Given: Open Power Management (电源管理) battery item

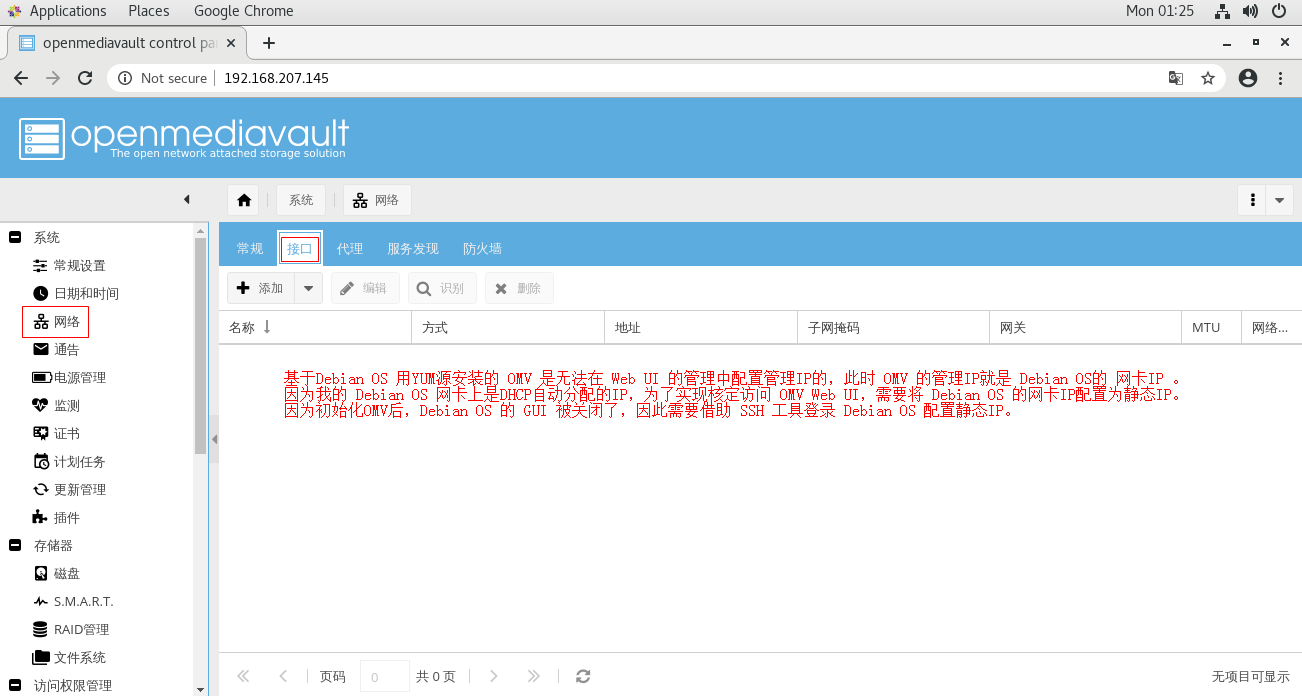Looking at the screenshot, I should point(69,377).
